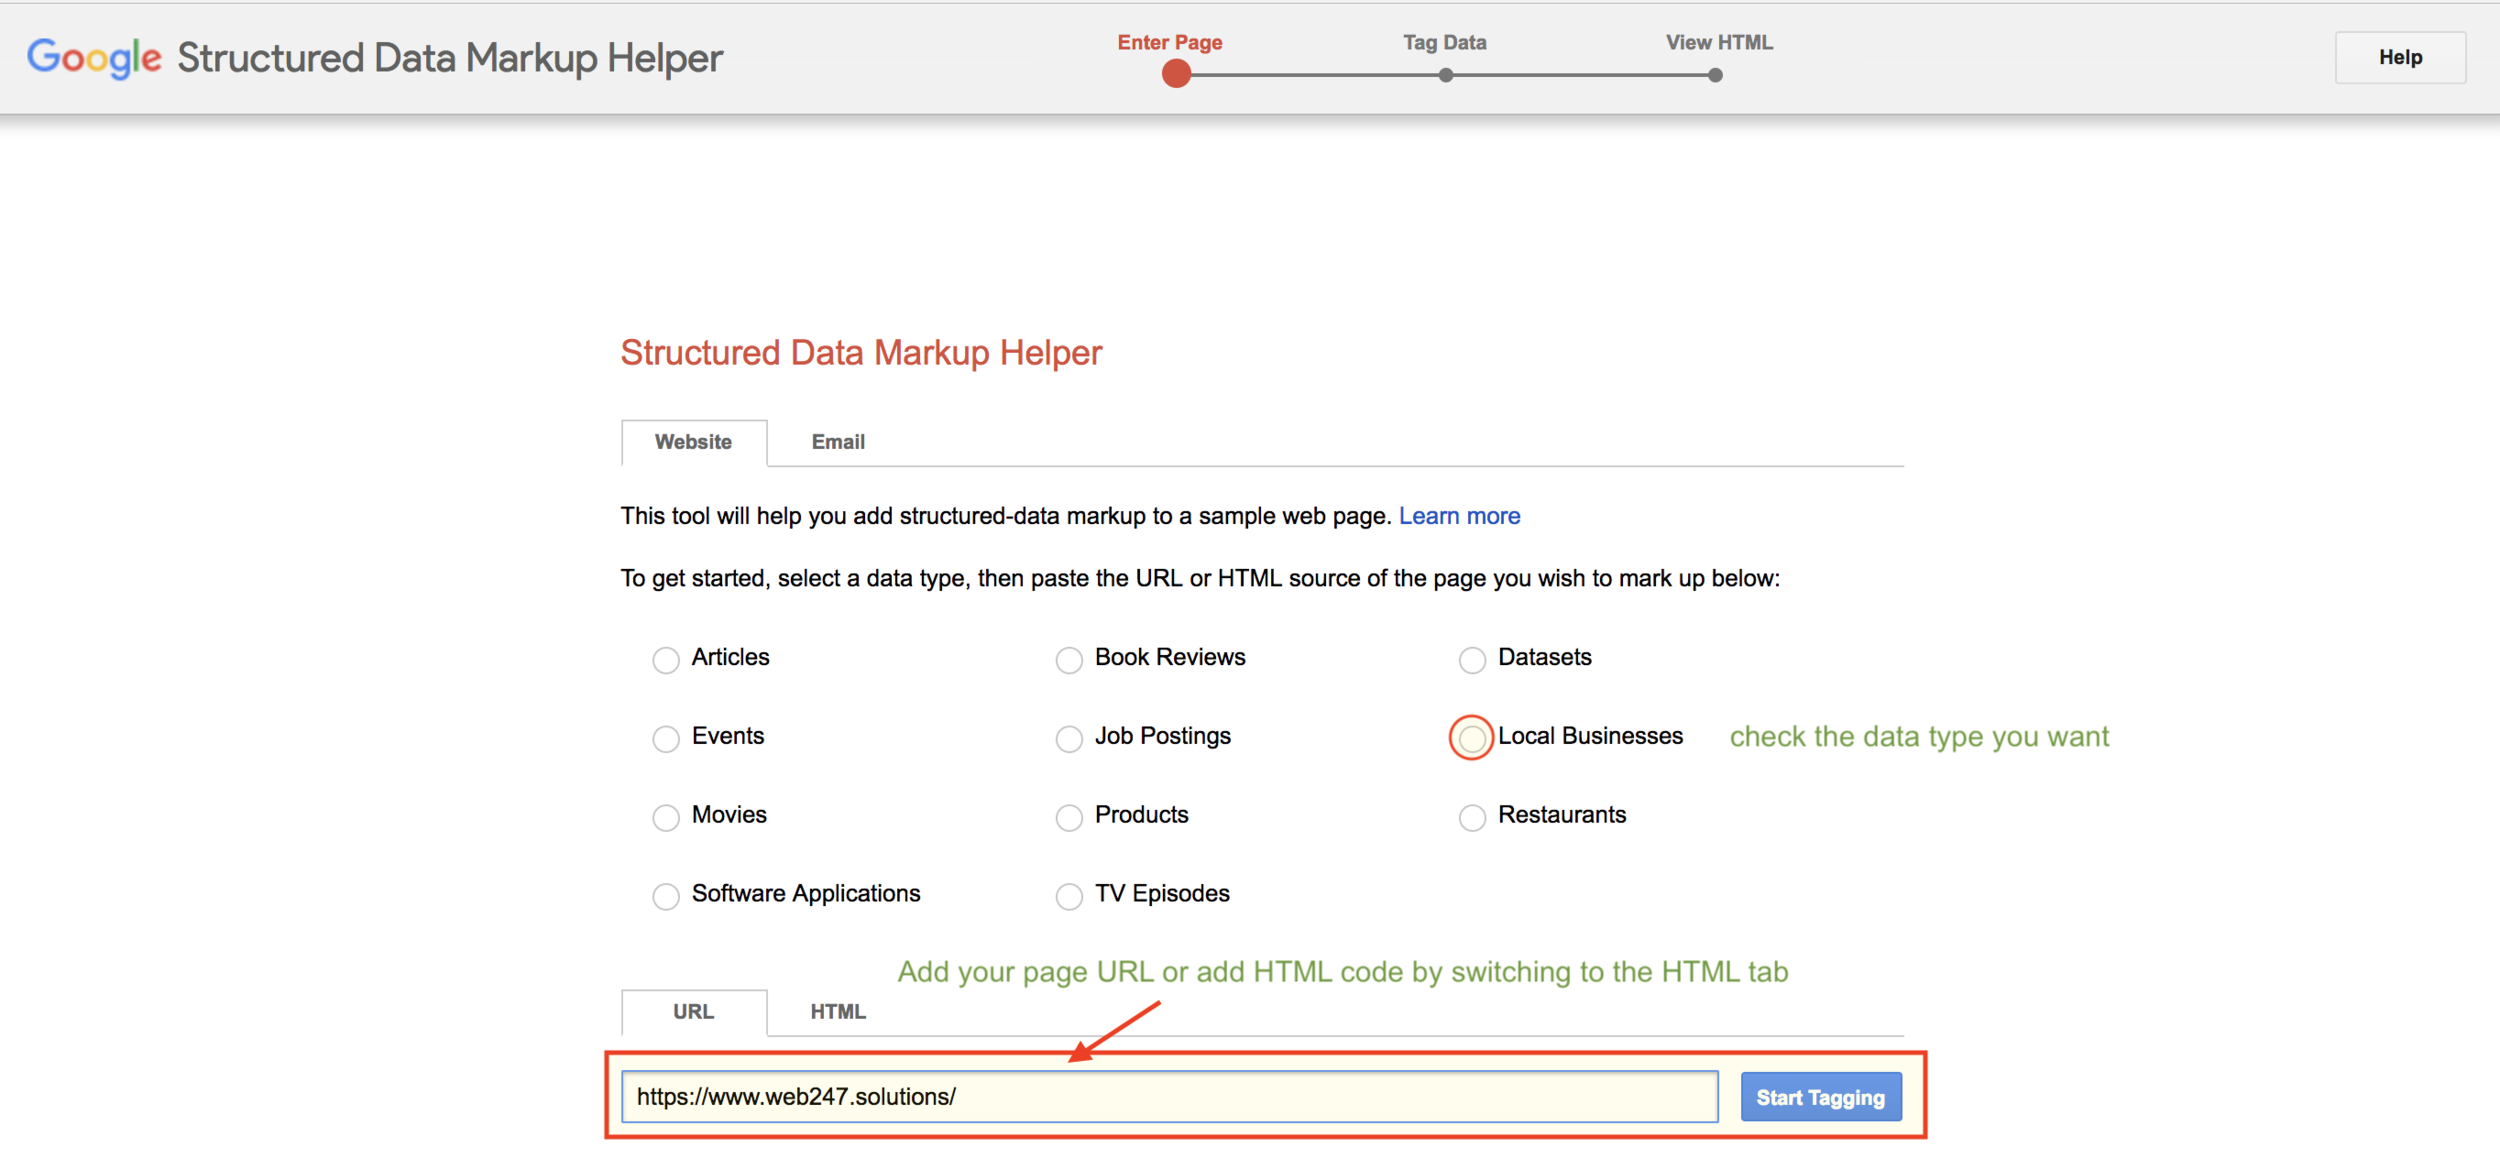Select the Website tab
The width and height of the screenshot is (2500, 1169).
click(x=693, y=442)
